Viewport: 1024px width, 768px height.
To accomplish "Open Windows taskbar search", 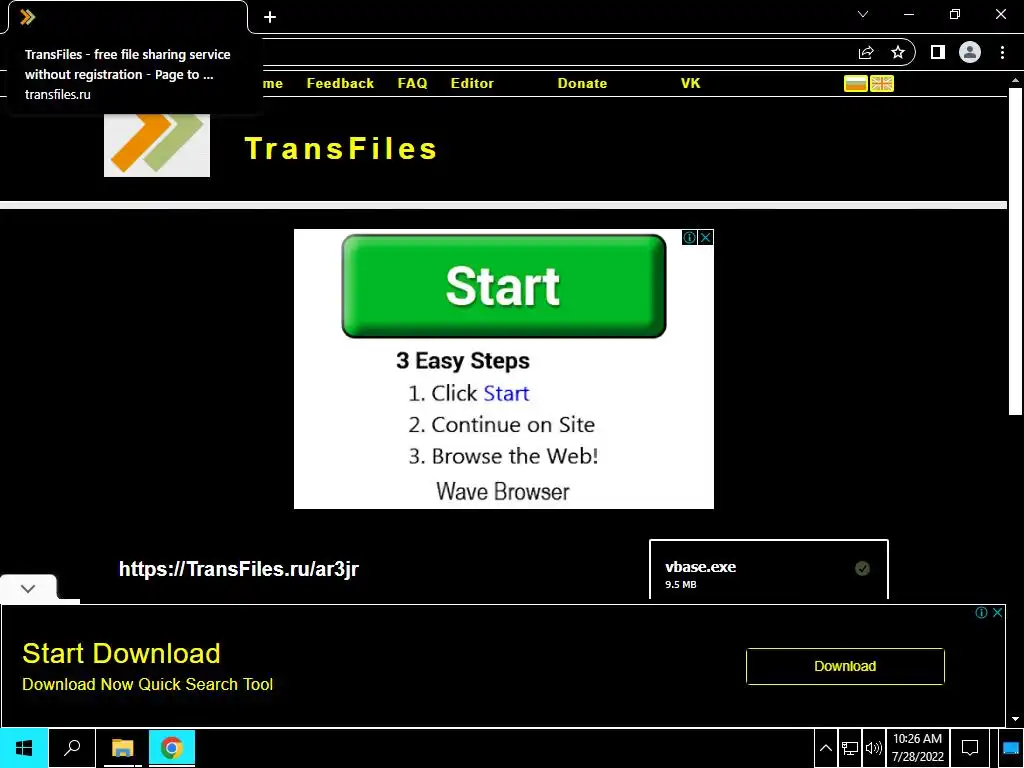I will click(72, 748).
